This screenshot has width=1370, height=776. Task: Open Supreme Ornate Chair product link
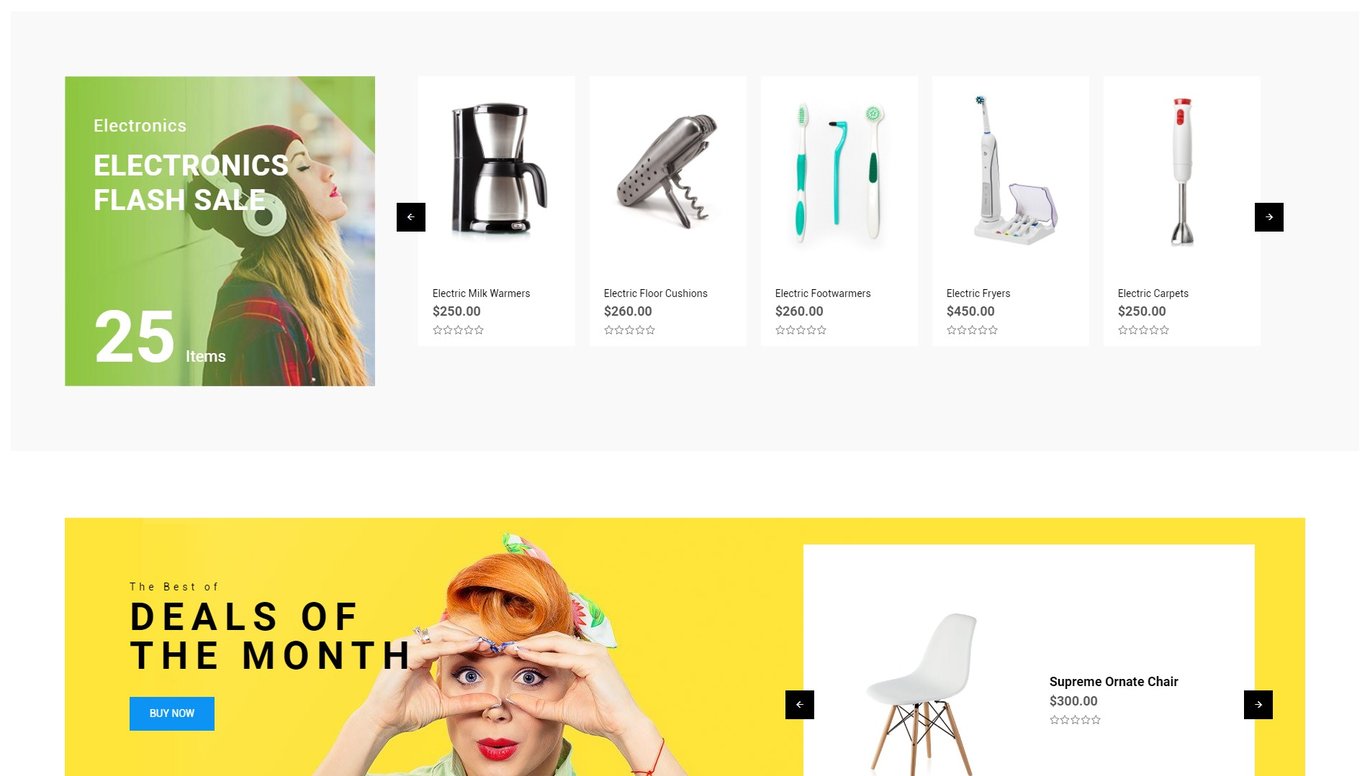tap(1114, 682)
